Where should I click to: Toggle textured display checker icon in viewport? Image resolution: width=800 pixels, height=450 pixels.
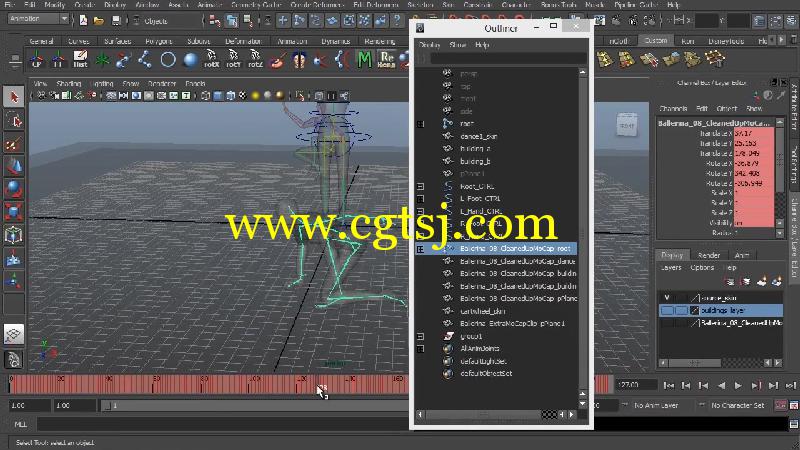click(x=242, y=95)
